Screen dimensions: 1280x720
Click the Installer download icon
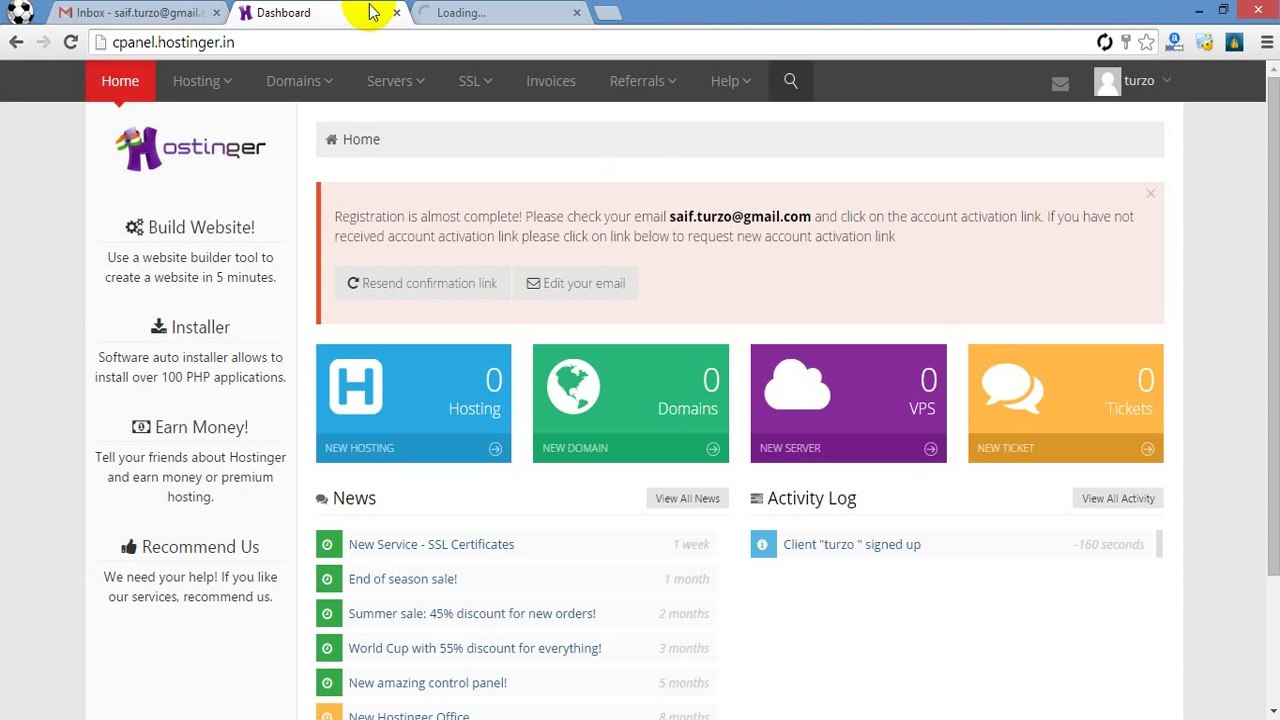pyautogui.click(x=159, y=327)
